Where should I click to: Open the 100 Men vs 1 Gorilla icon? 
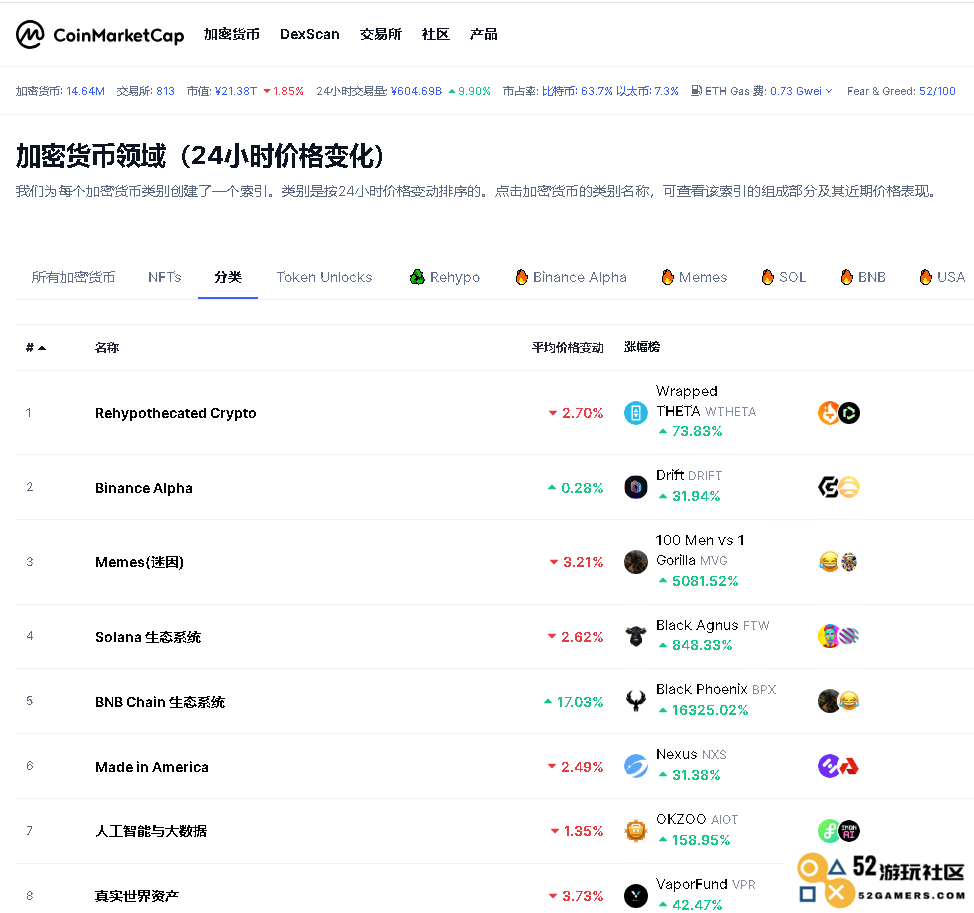635,561
